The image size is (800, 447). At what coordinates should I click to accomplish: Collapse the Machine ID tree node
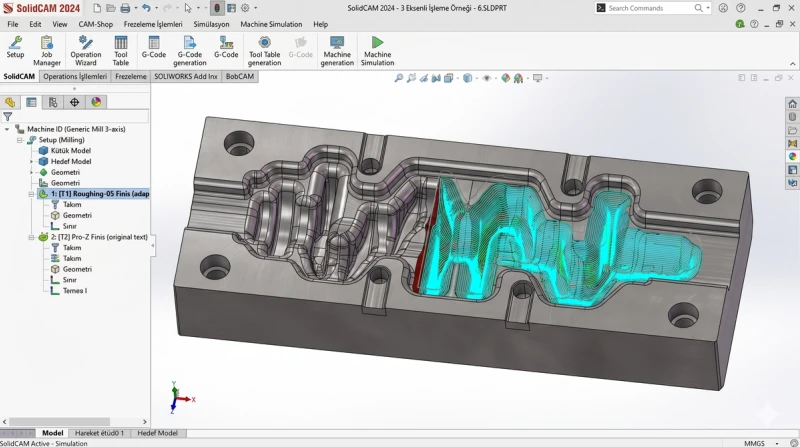[7, 129]
